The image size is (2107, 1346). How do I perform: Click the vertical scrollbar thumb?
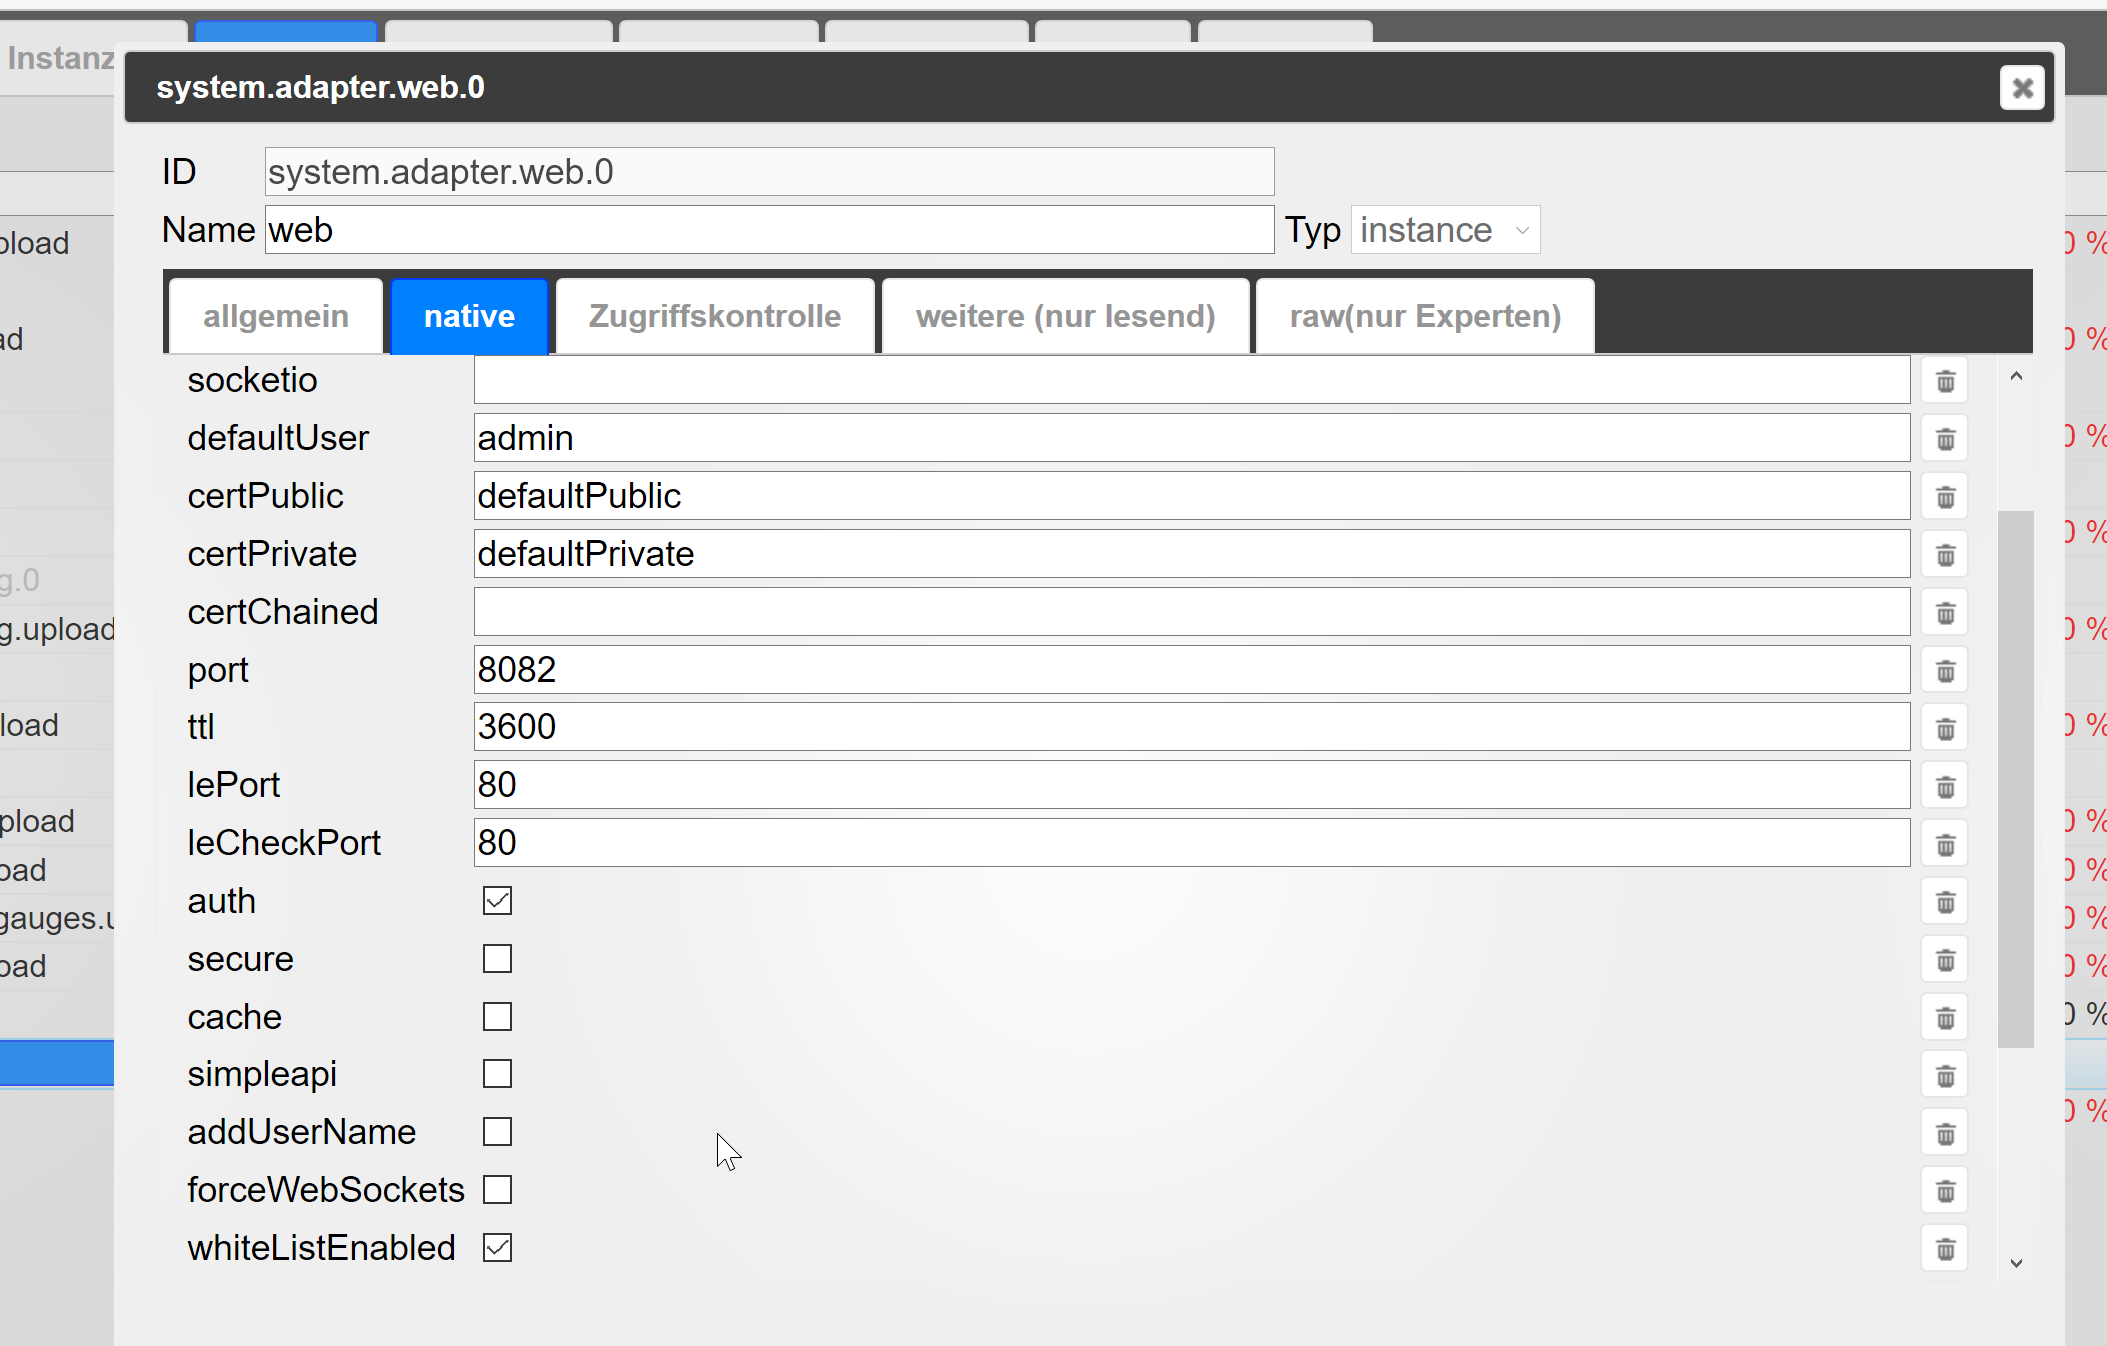pyautogui.click(x=2015, y=780)
